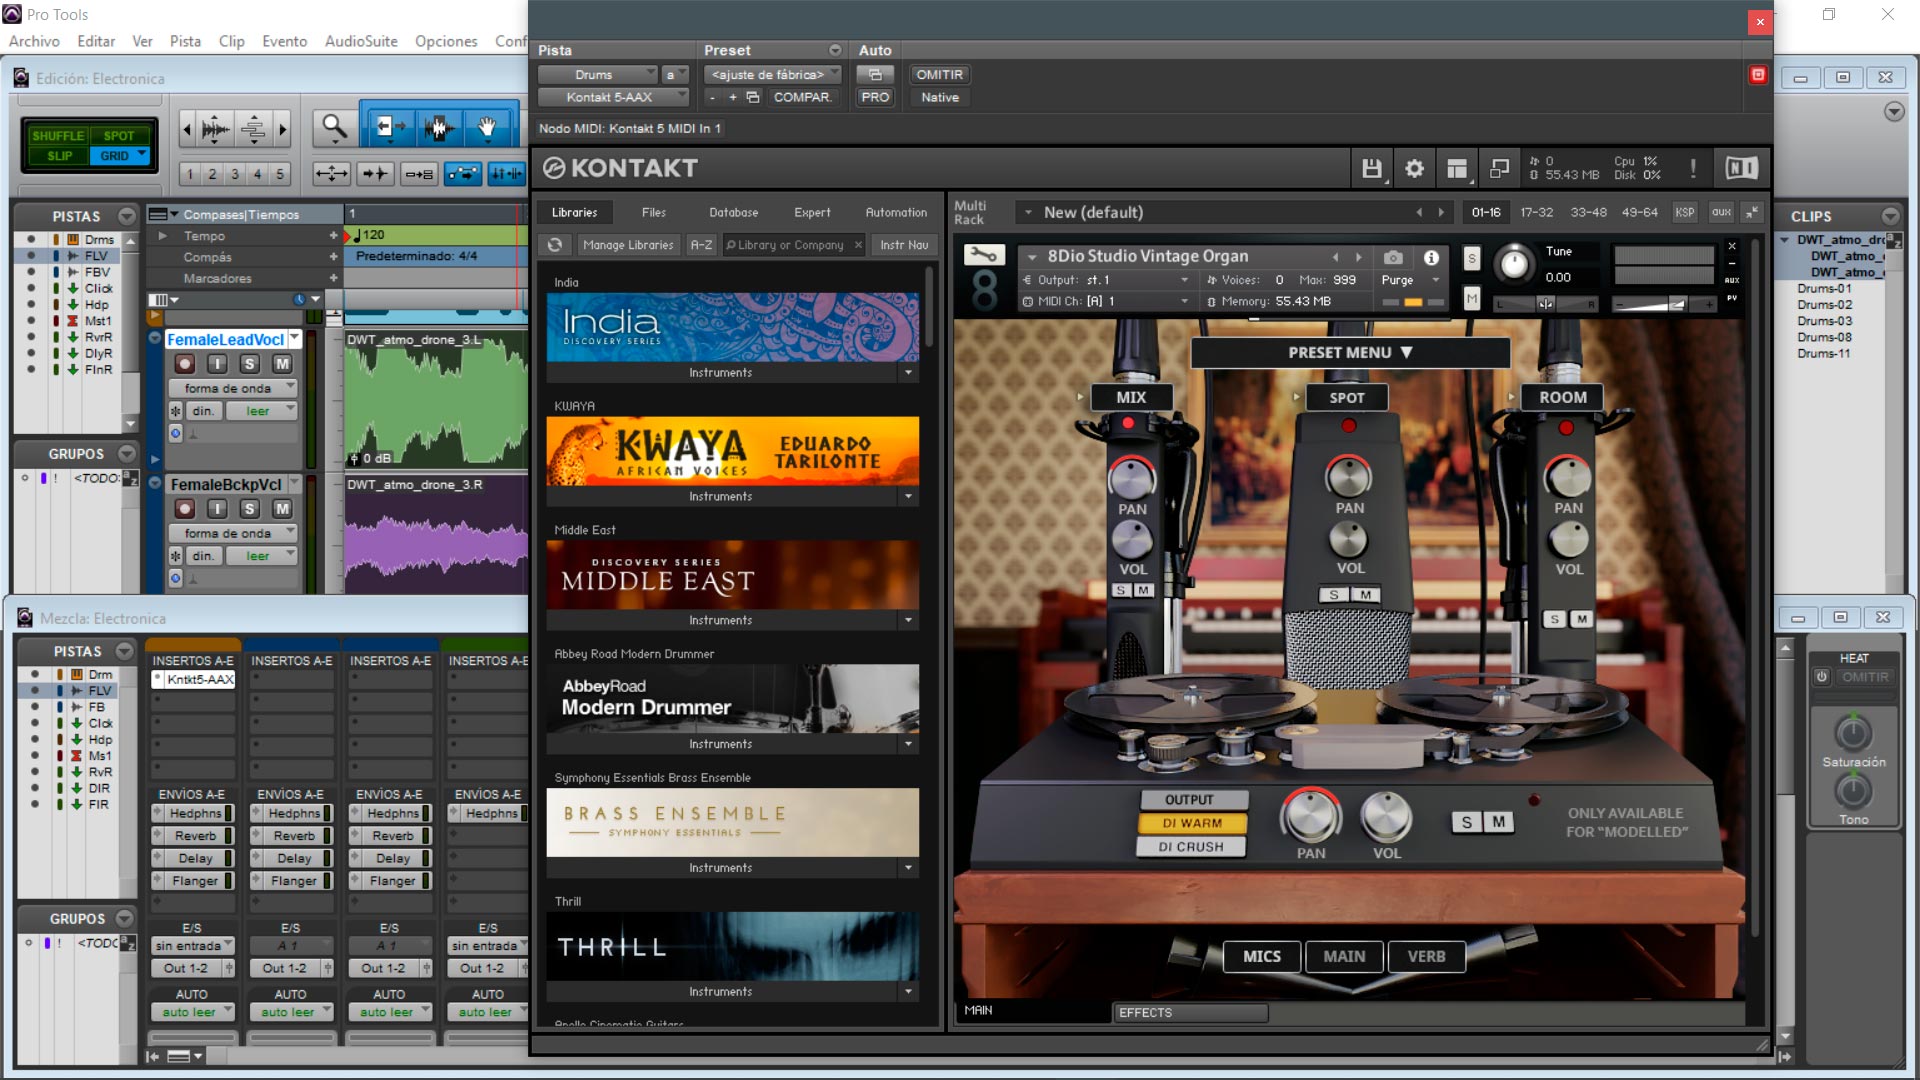Click the OMITIR bypass button in plug-in header
Image resolution: width=1920 pixels, height=1080 pixels.
(939, 75)
